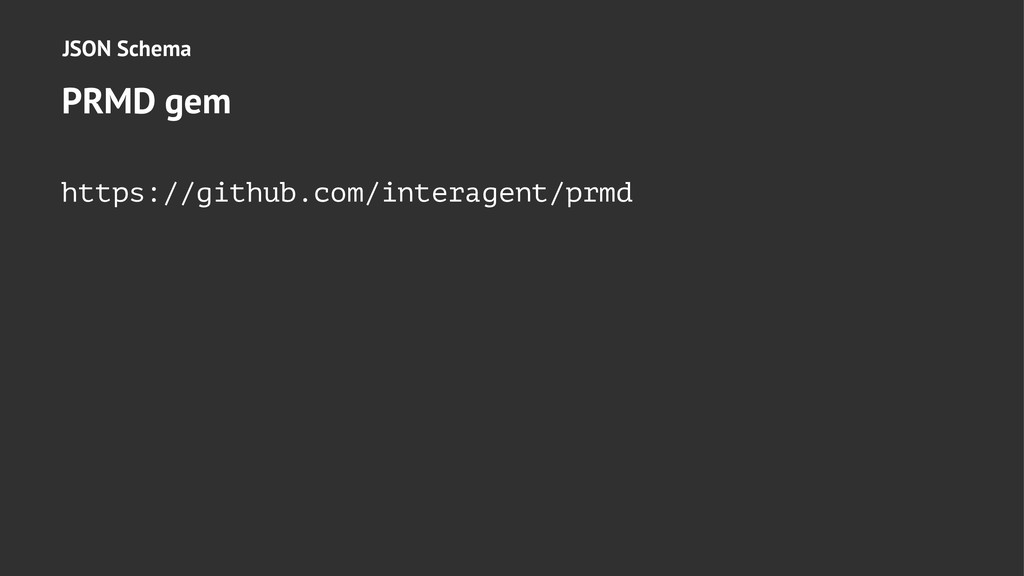Click the word 'gem' in the title
This screenshot has width=1024, height=576.
click(198, 103)
